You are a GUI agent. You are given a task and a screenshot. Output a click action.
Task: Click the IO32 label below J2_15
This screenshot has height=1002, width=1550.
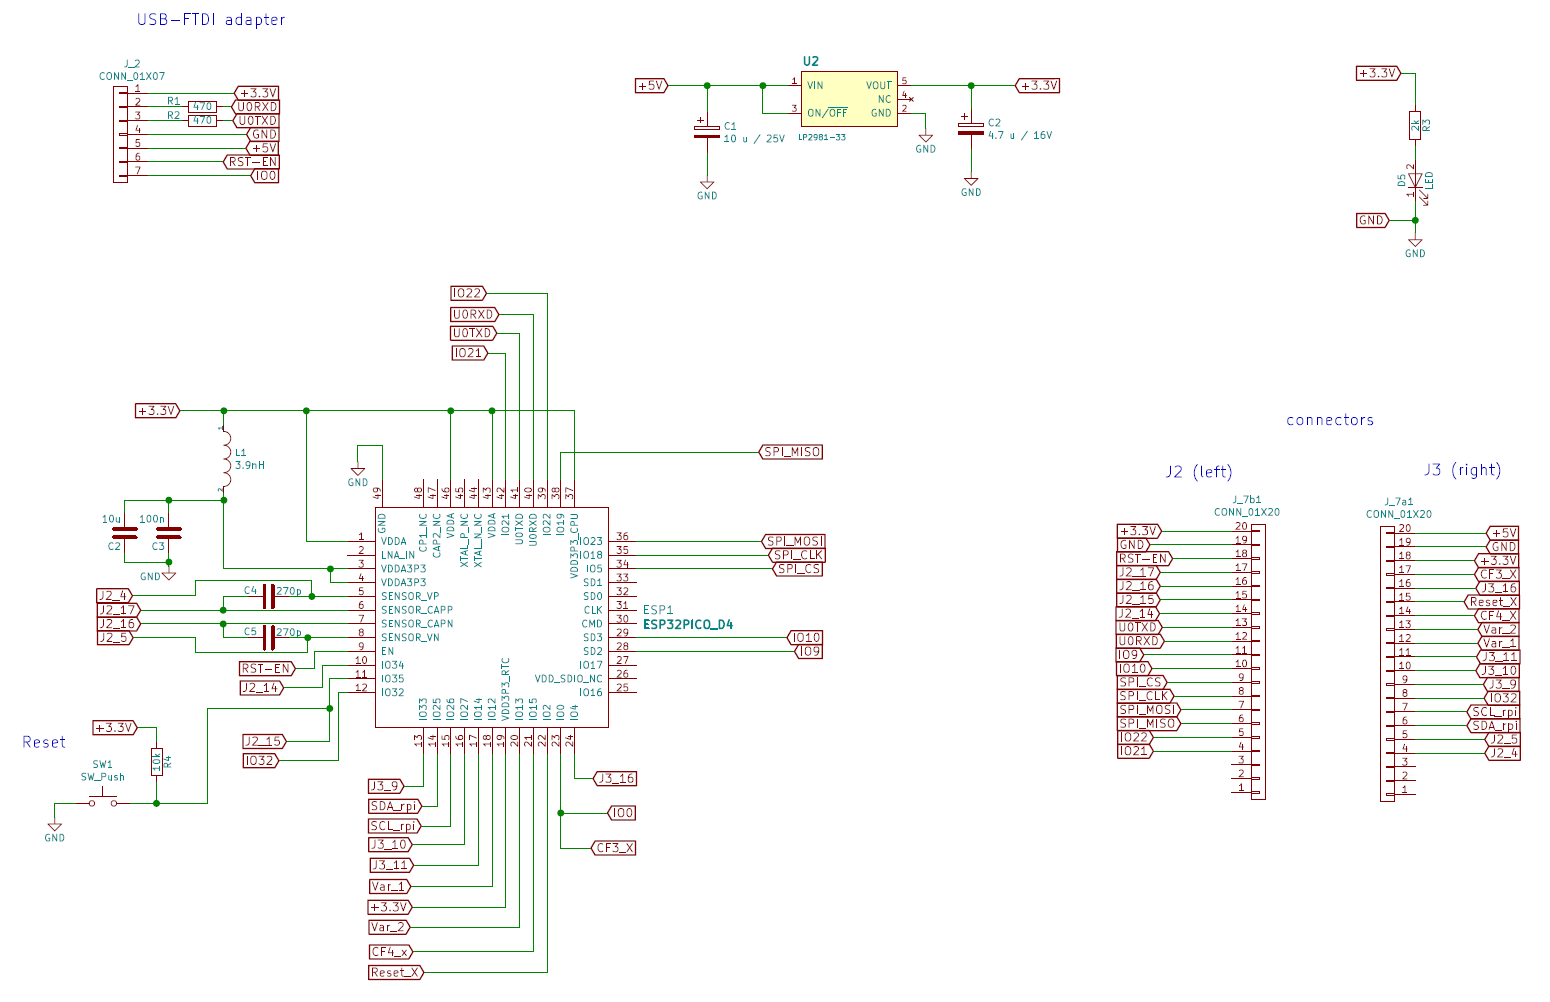[x=261, y=761]
